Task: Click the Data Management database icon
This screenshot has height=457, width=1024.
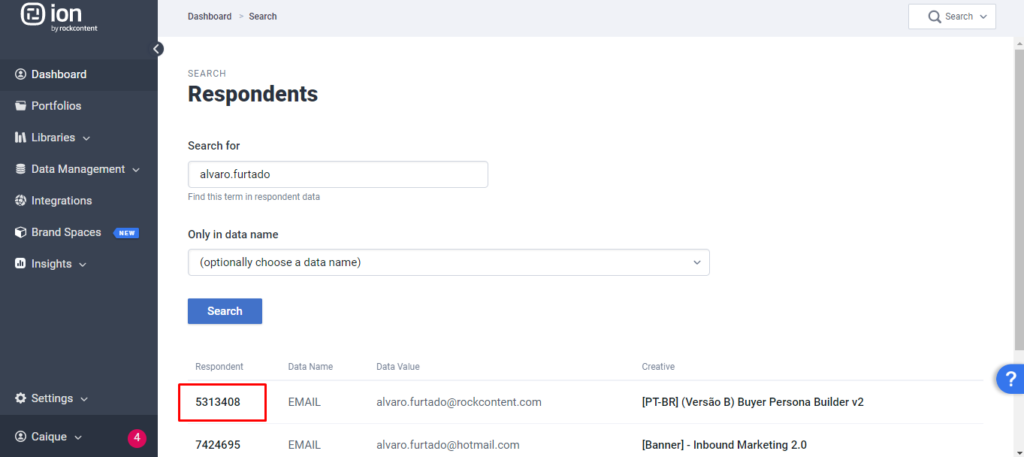Action: [x=21, y=169]
